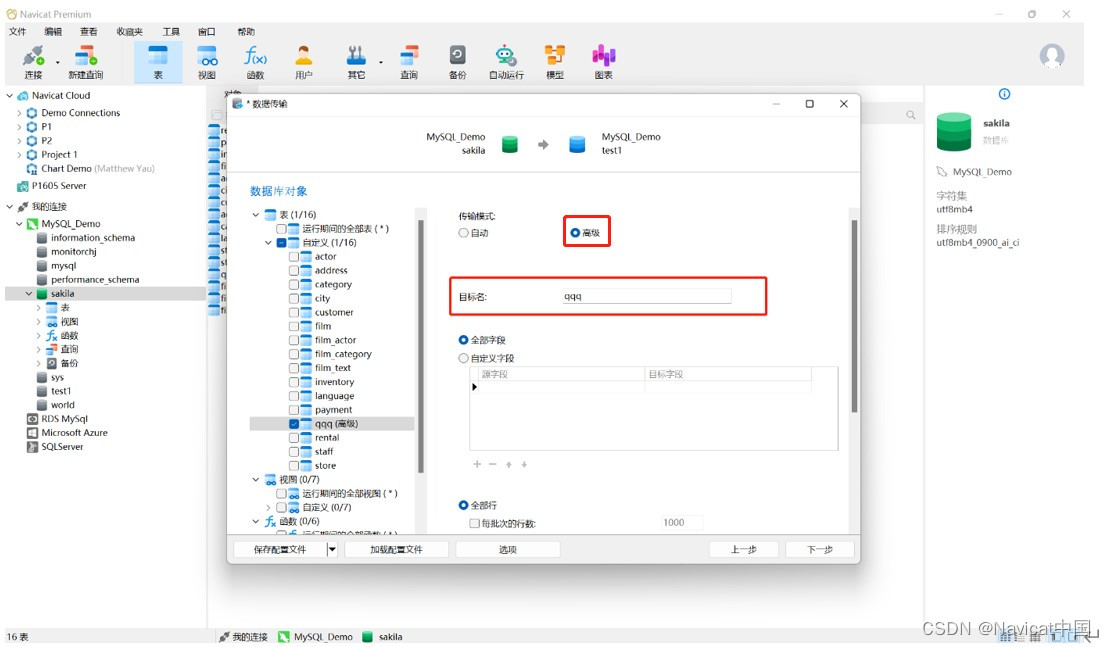Expand Demo Connections in sidebar

tap(19, 113)
